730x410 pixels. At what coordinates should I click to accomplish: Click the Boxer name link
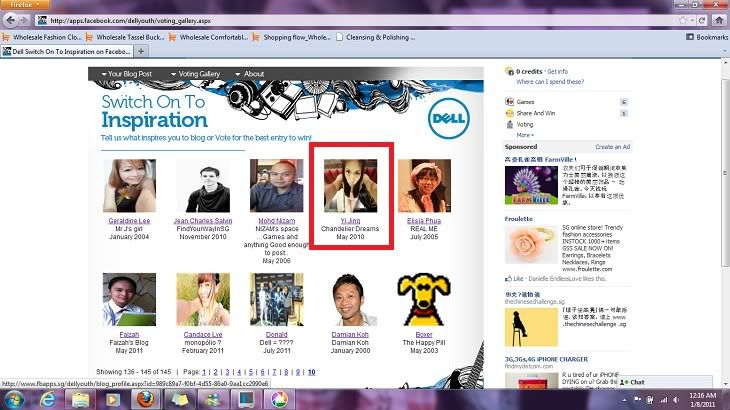(x=424, y=335)
